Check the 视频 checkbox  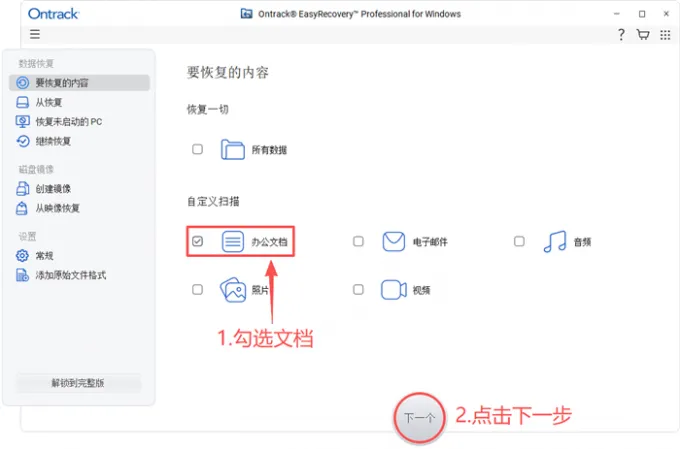[x=358, y=289]
